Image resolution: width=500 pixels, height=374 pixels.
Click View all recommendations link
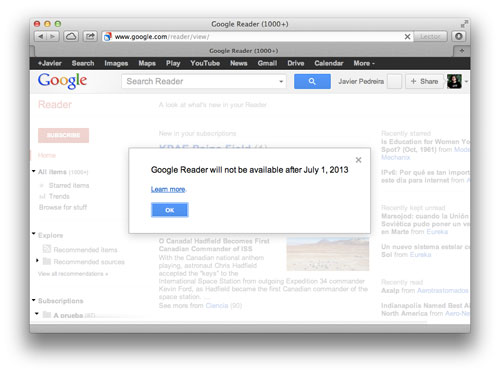click(73, 274)
